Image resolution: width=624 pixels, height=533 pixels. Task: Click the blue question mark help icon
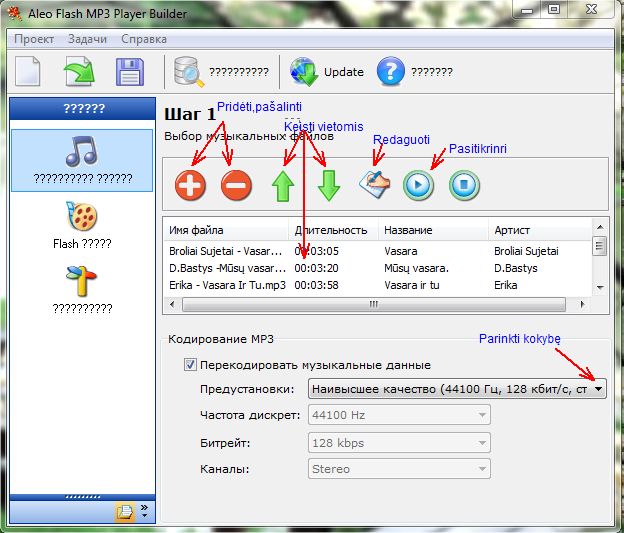(390, 72)
